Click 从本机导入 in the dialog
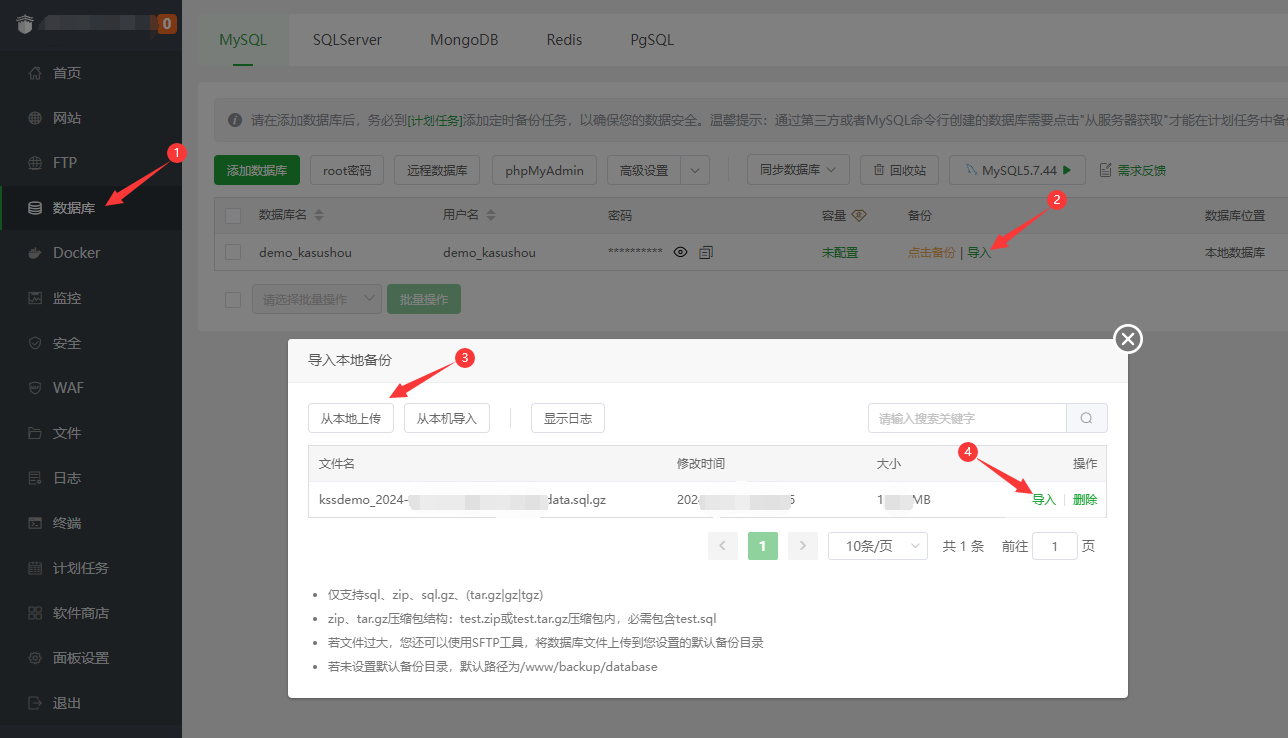This screenshot has height=738, width=1288. pos(447,418)
